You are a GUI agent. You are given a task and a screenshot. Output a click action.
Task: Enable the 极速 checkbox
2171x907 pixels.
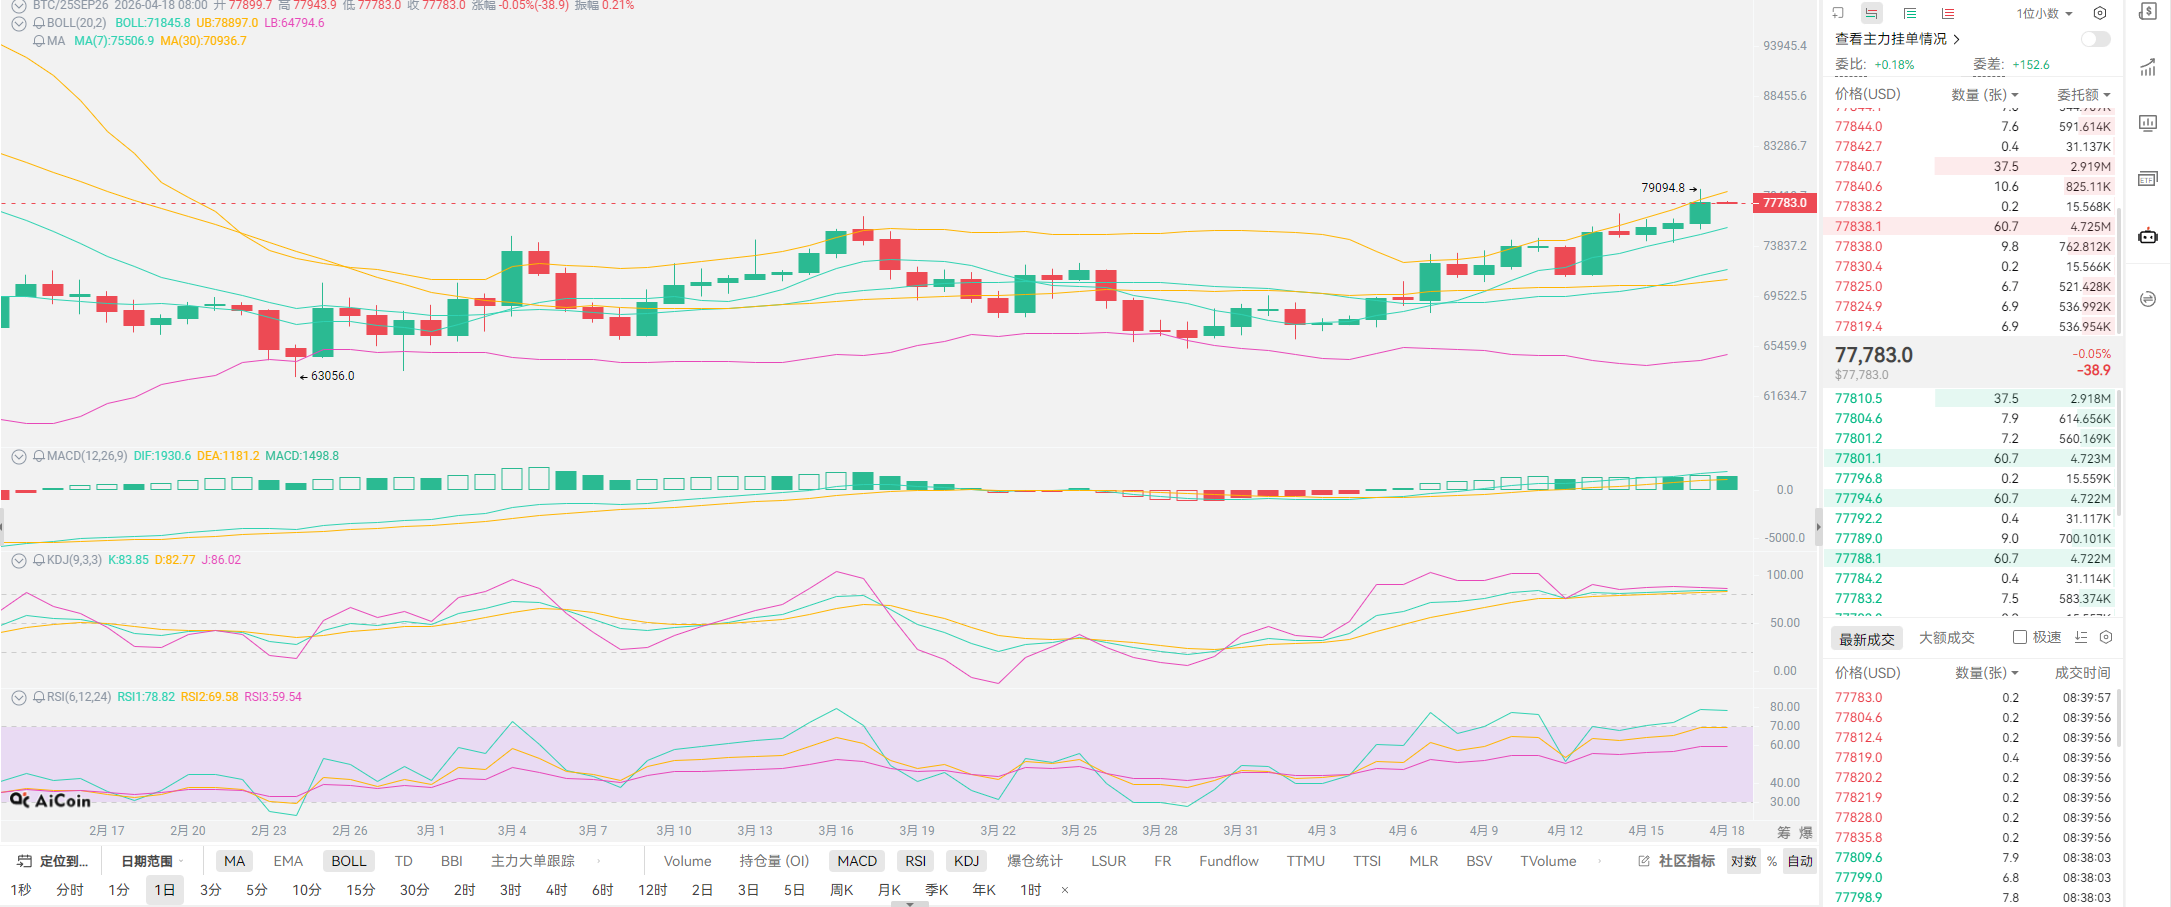click(2020, 638)
